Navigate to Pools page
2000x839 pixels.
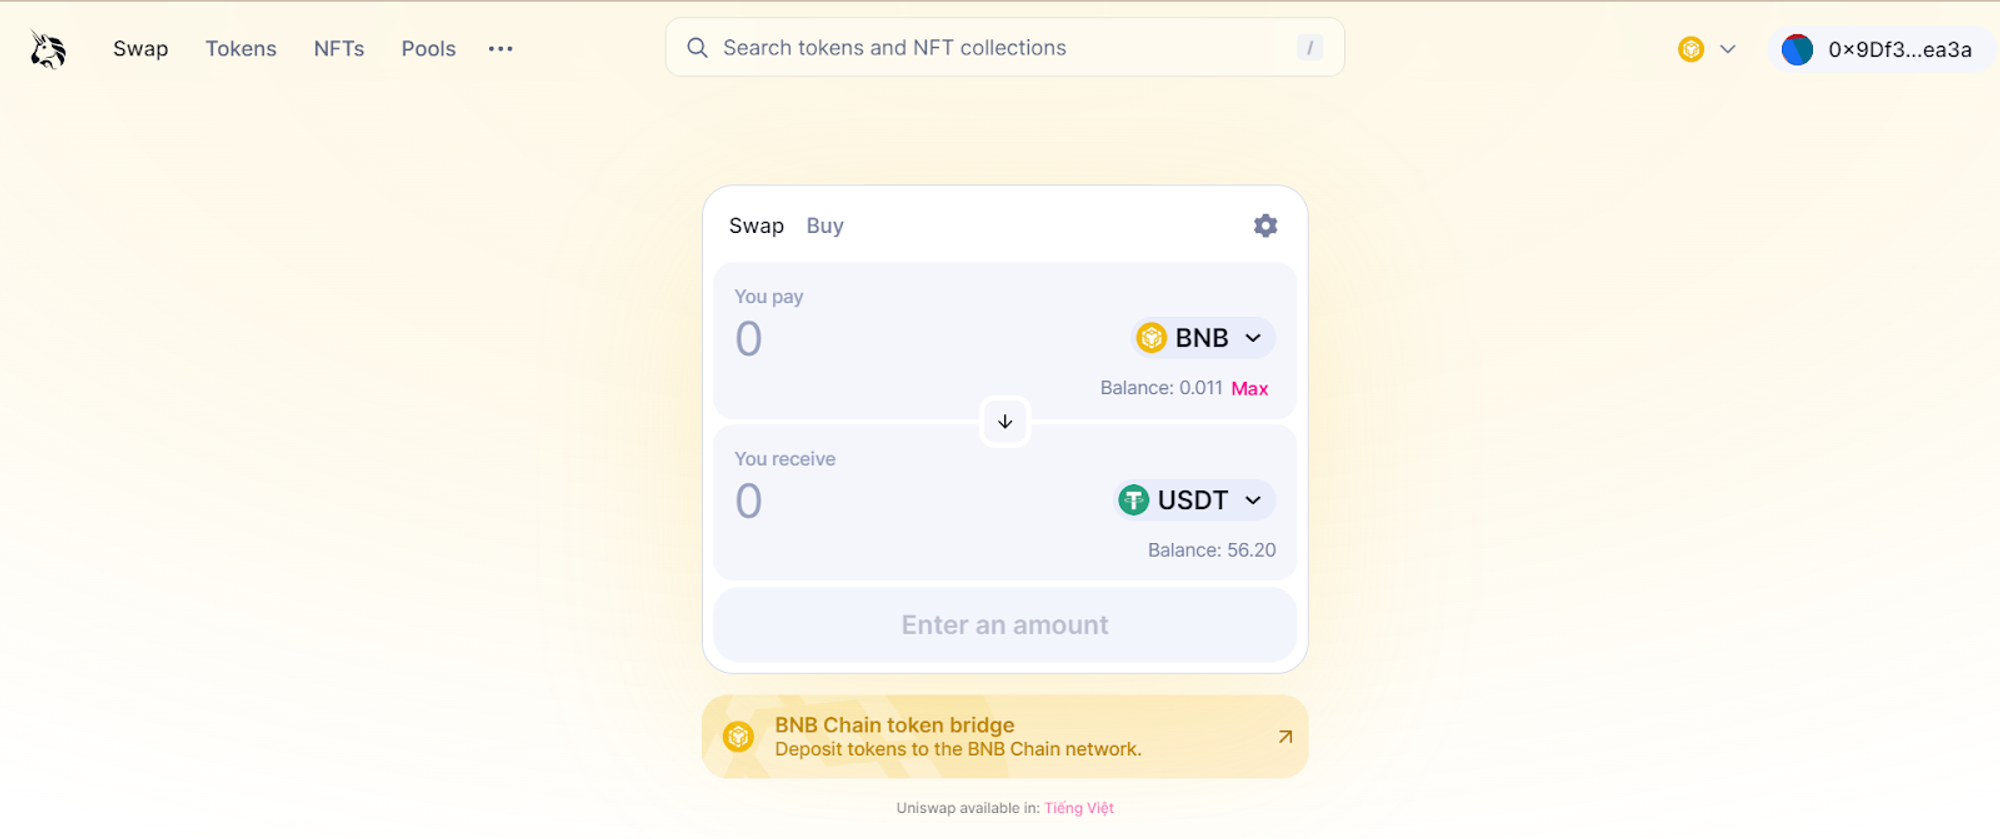(428, 49)
